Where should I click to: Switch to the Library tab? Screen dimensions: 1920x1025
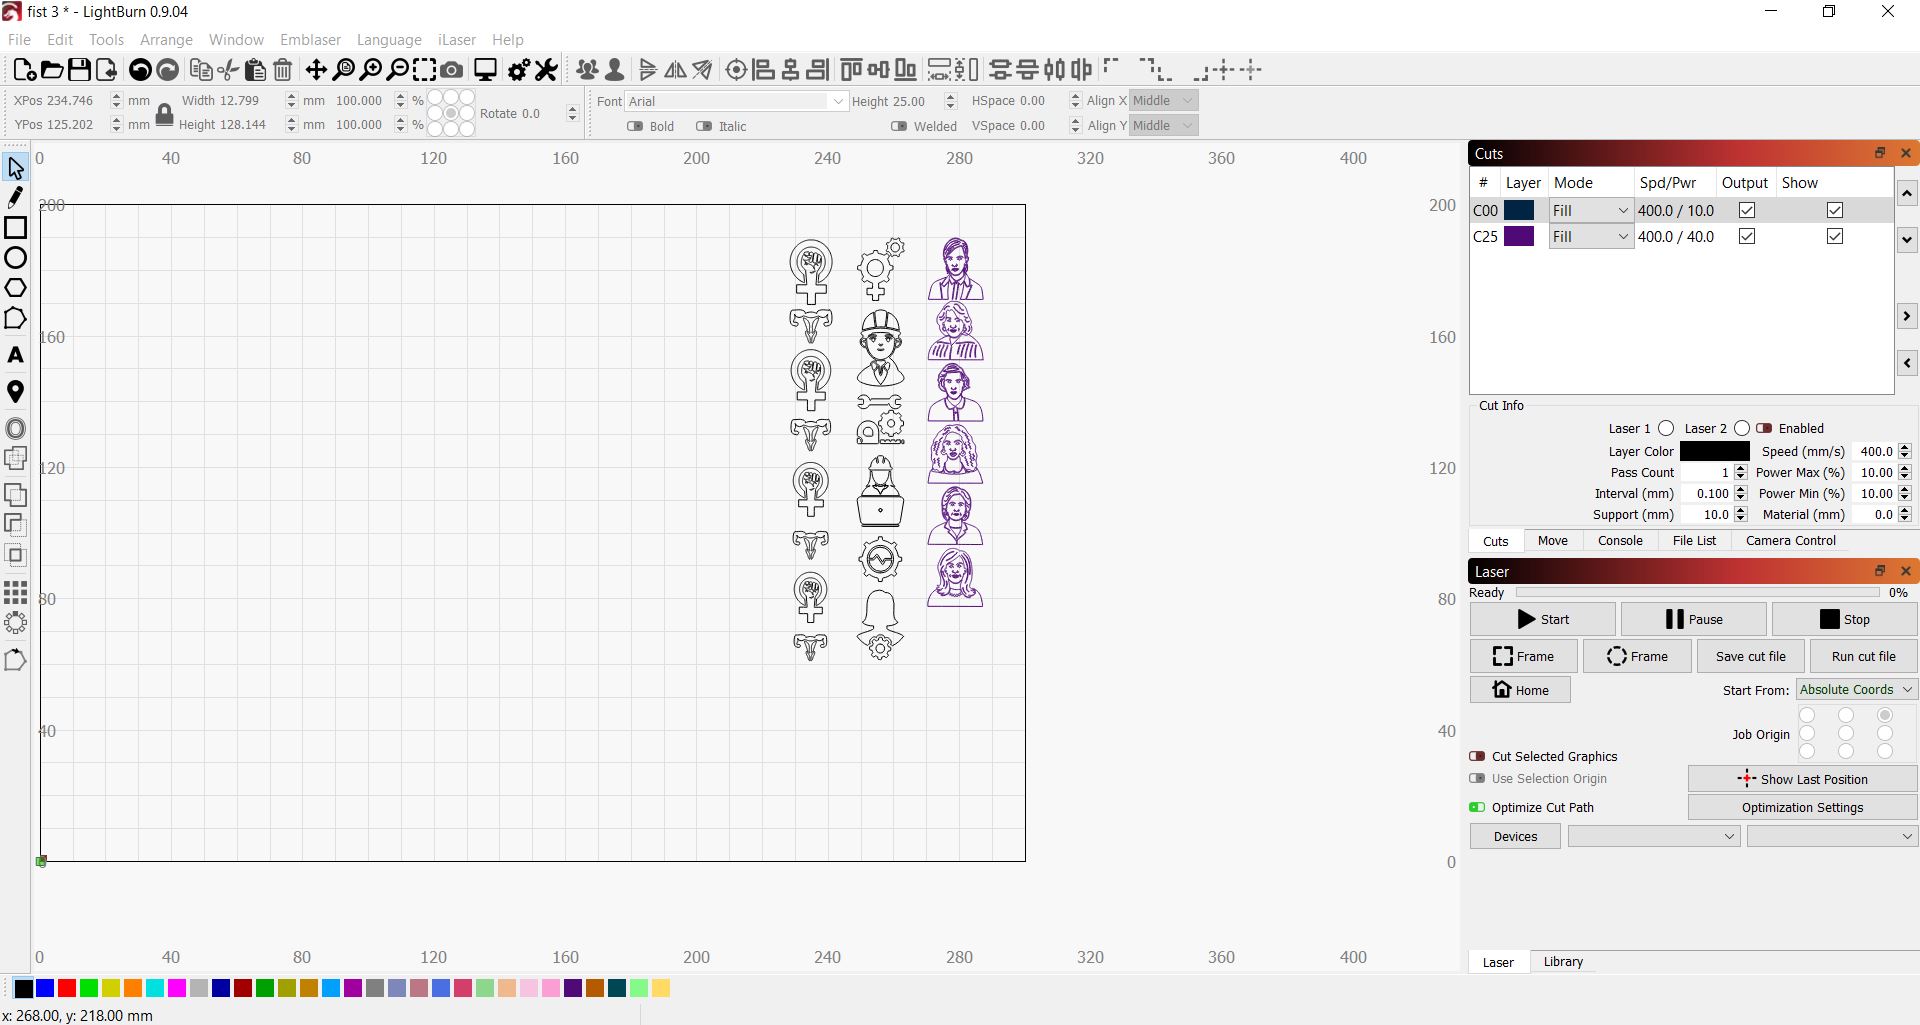[1563, 962]
